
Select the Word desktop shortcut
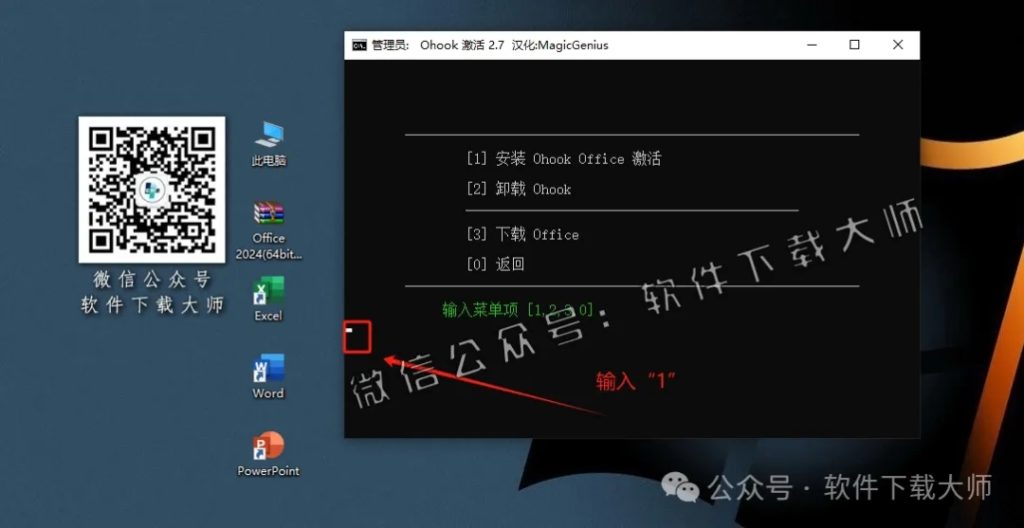click(268, 376)
